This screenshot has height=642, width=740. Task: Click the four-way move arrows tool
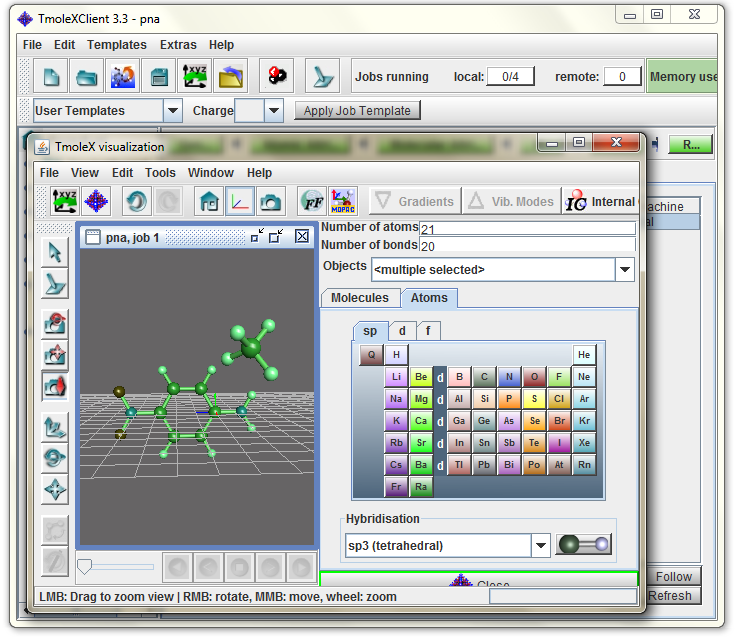point(55,491)
